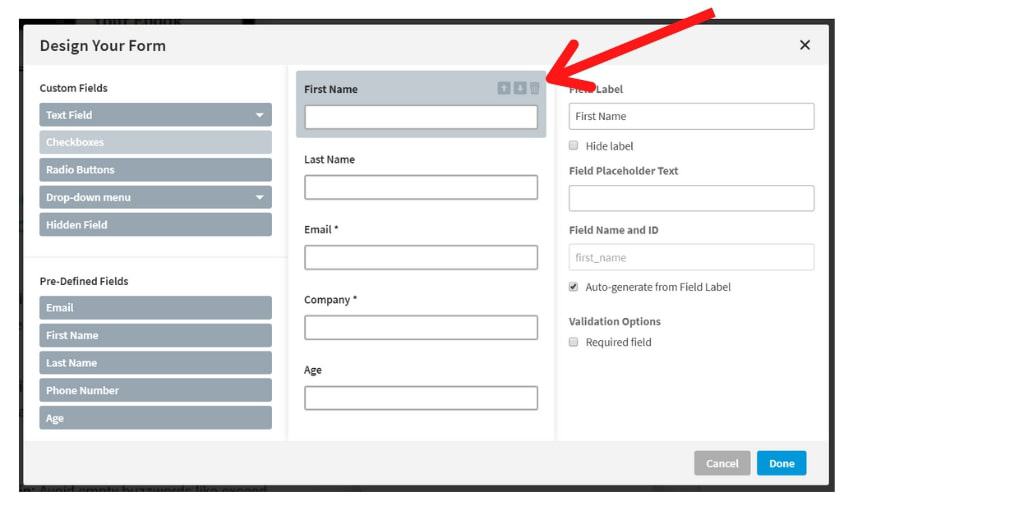The image size is (1024, 512).
Task: Click the First Name form input
Action: (421, 117)
